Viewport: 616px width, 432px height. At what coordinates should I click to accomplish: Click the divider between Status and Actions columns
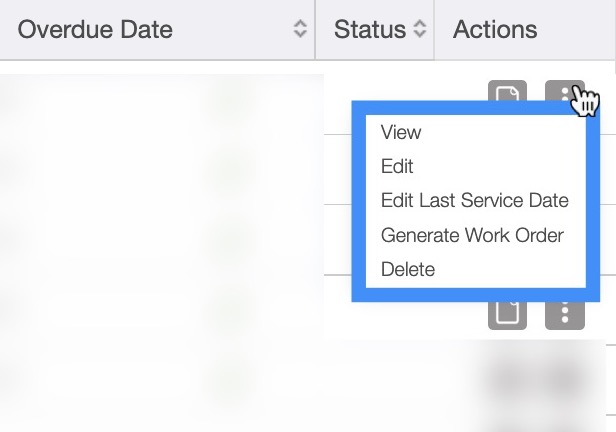point(434,30)
